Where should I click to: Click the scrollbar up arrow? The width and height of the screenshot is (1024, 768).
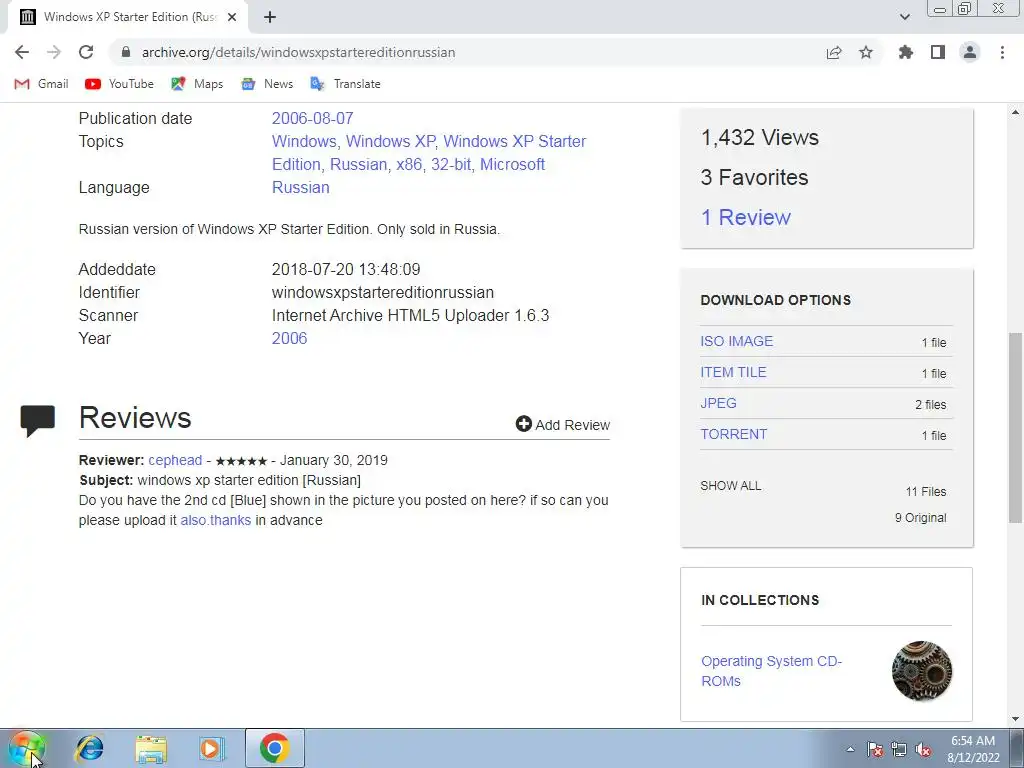pyautogui.click(x=1015, y=112)
